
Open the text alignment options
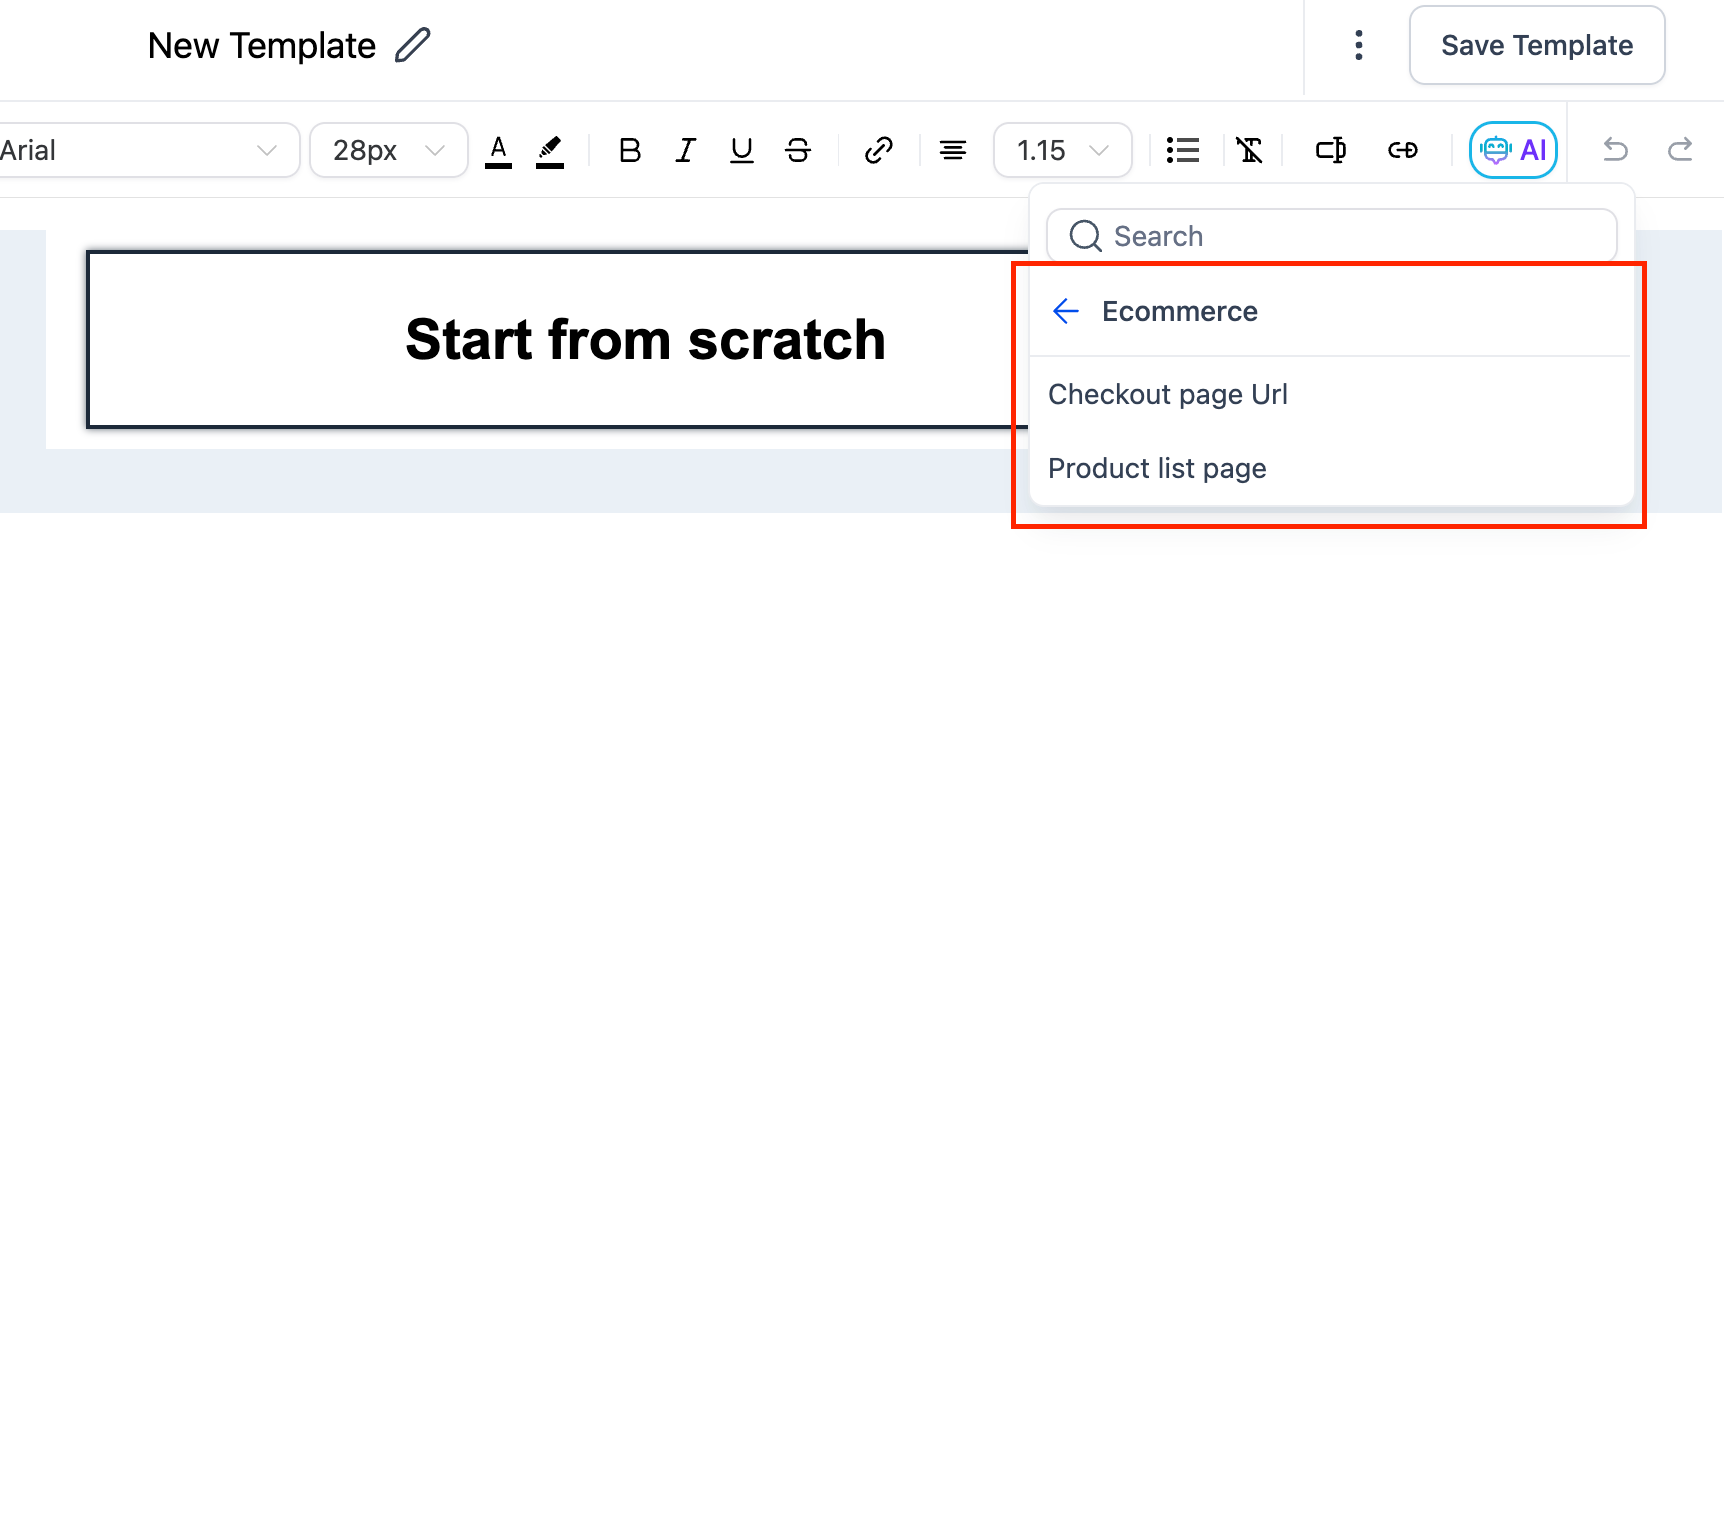[x=952, y=151]
